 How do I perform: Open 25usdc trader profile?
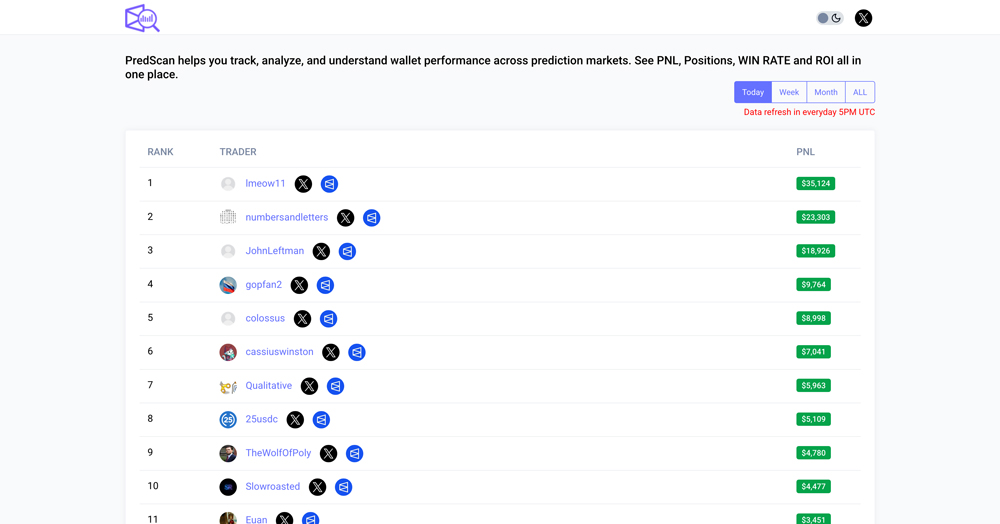(261, 419)
